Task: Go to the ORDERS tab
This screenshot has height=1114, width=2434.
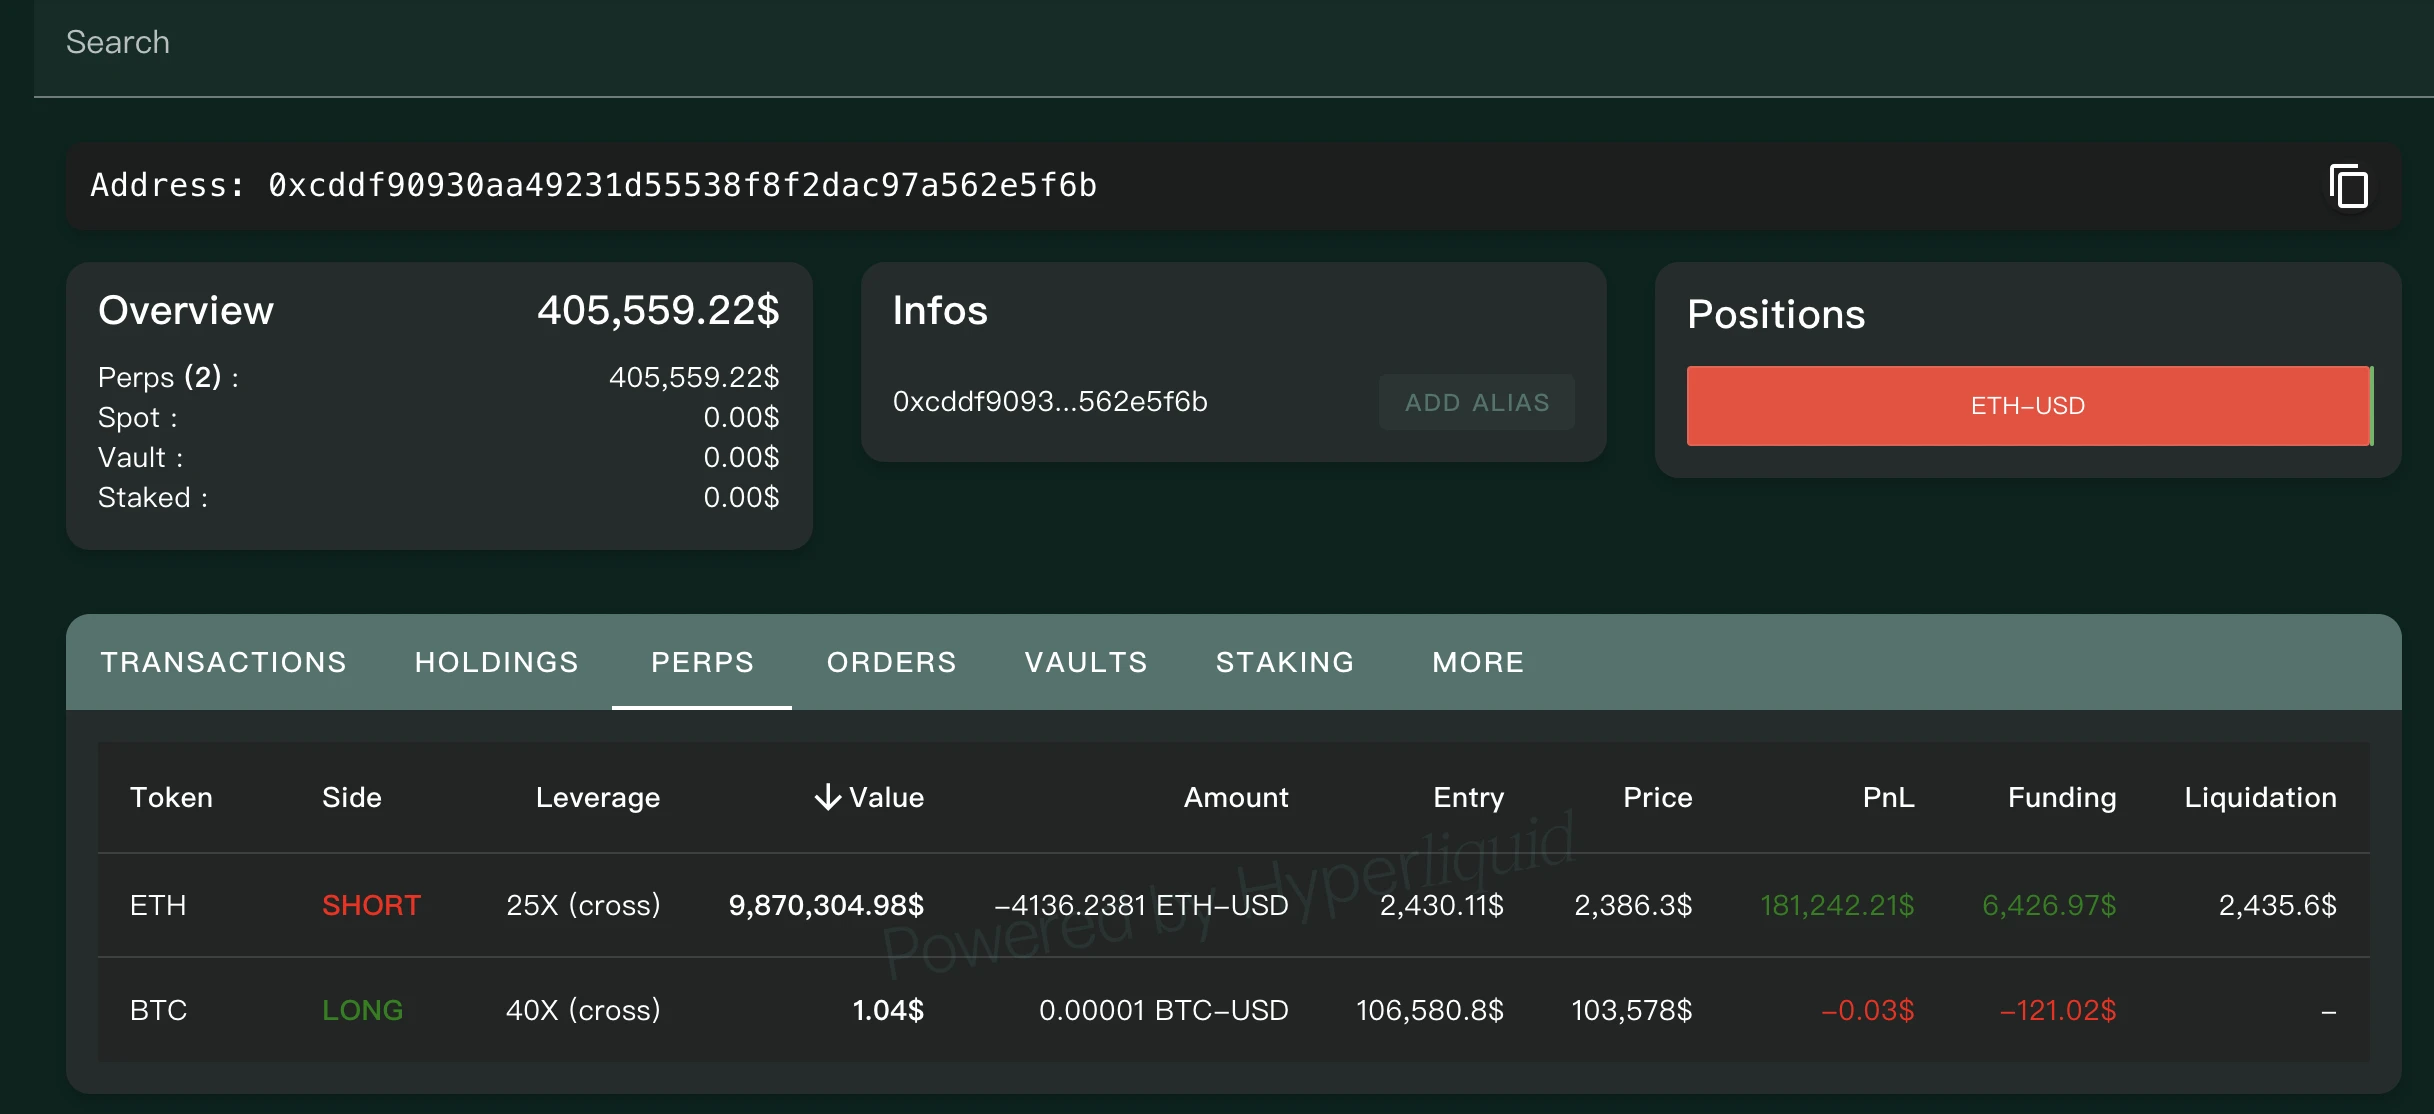Action: point(891,662)
